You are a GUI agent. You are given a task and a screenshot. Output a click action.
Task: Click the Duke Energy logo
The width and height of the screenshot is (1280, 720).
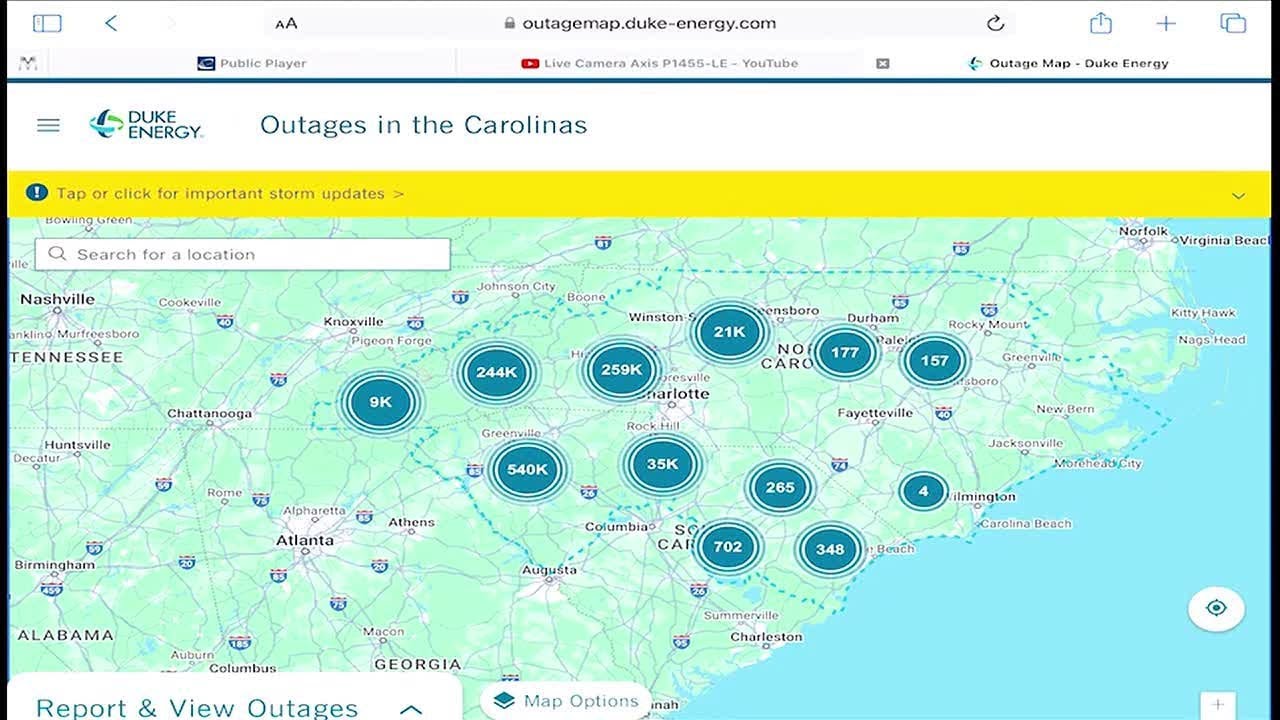point(146,124)
